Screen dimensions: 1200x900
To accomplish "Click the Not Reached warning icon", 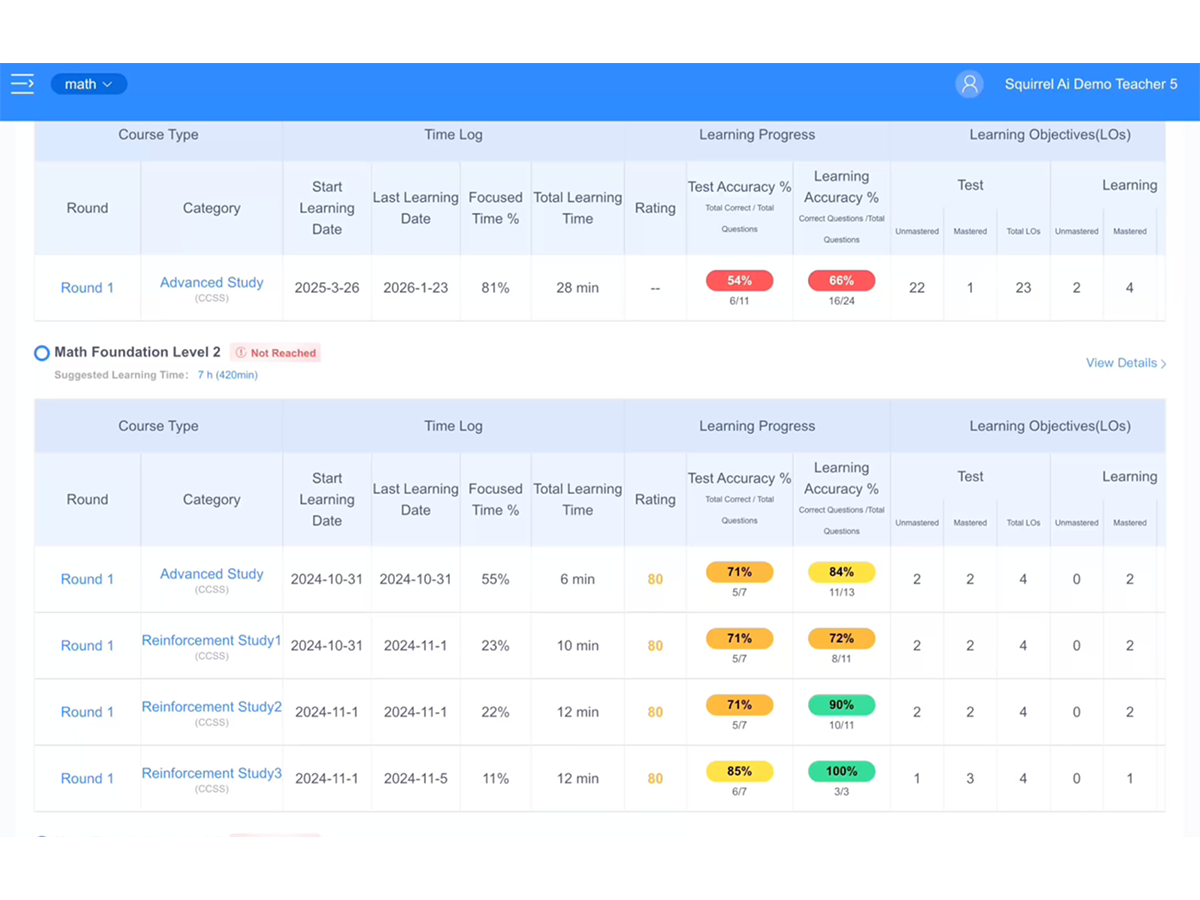I will point(240,353).
